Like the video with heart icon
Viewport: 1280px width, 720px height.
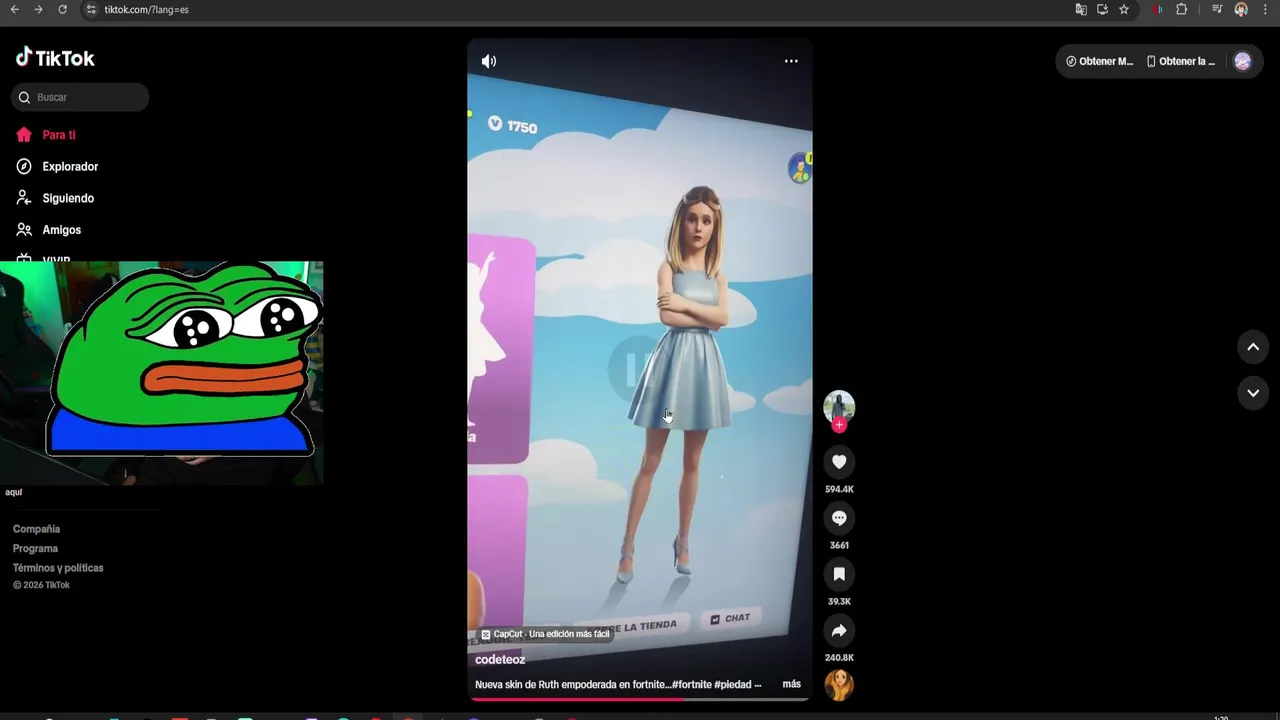(839, 462)
